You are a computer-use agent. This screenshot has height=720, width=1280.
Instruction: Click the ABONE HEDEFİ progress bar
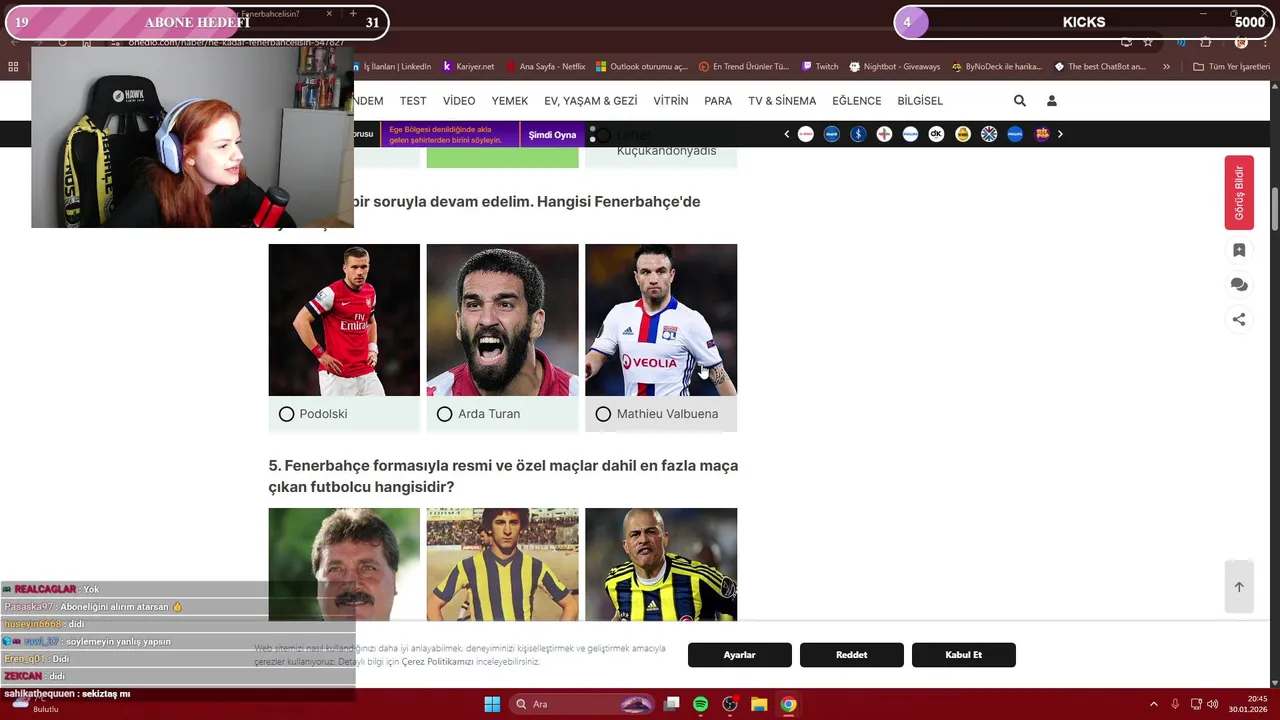(197, 22)
